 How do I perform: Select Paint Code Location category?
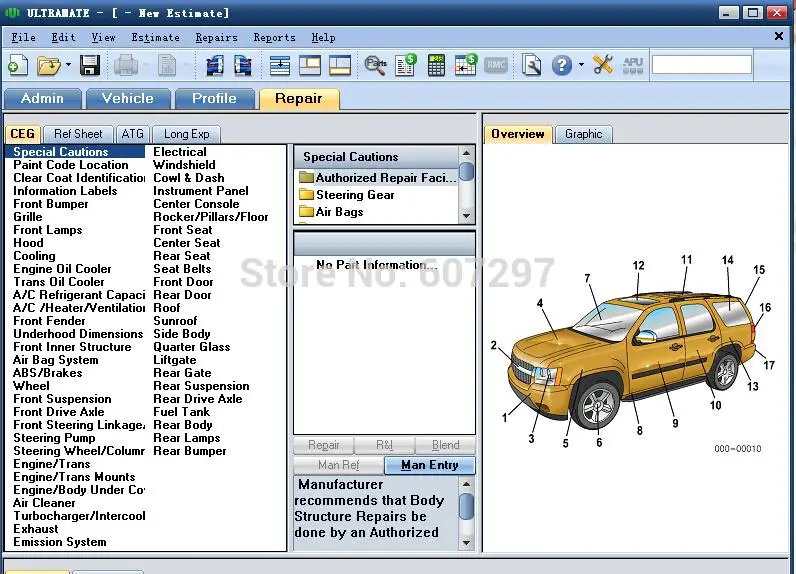71,165
